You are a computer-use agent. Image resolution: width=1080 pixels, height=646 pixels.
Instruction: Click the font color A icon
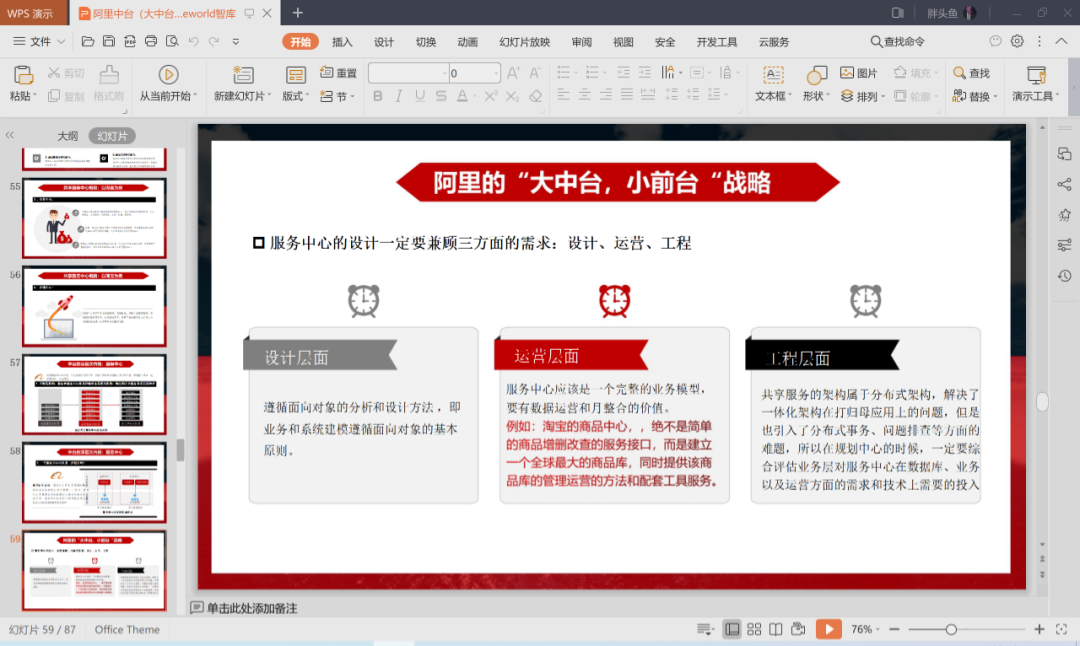(462, 96)
